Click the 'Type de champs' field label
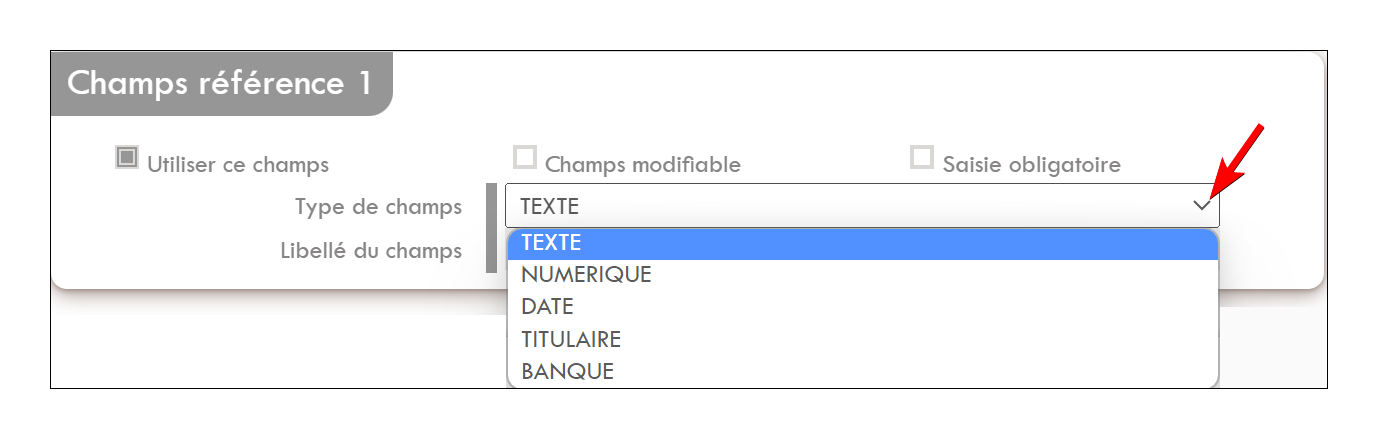The width and height of the screenshot is (1378, 439). click(x=379, y=207)
